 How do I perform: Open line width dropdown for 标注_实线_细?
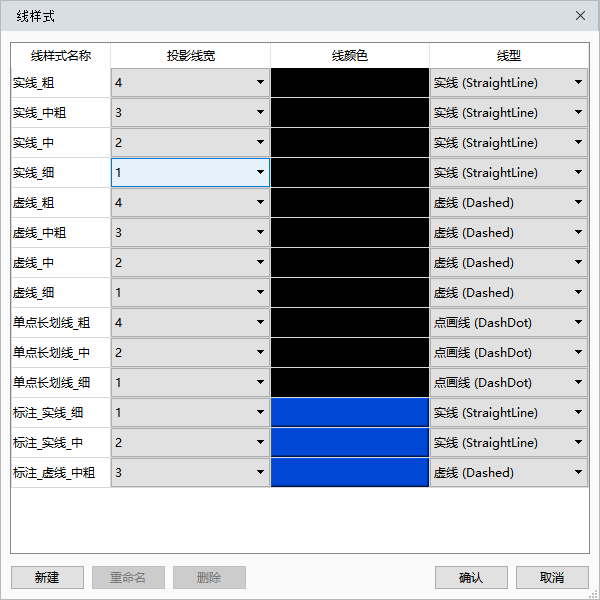(x=190, y=412)
